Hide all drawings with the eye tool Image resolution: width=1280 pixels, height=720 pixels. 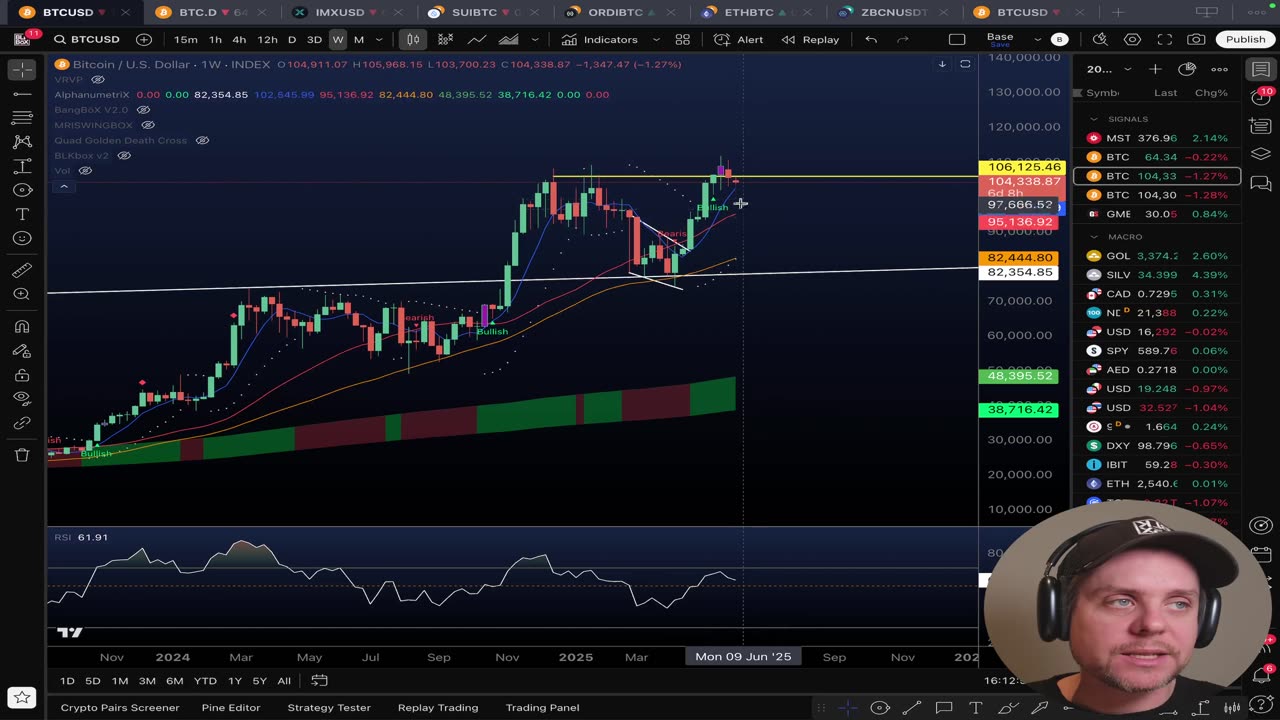point(22,399)
